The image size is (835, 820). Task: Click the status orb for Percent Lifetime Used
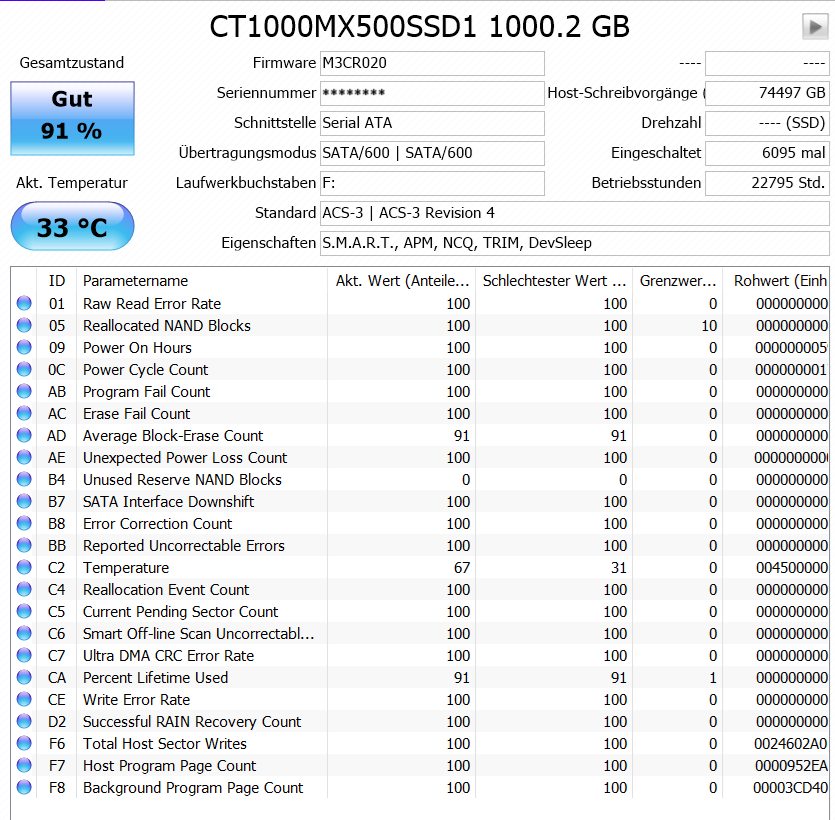coord(24,678)
